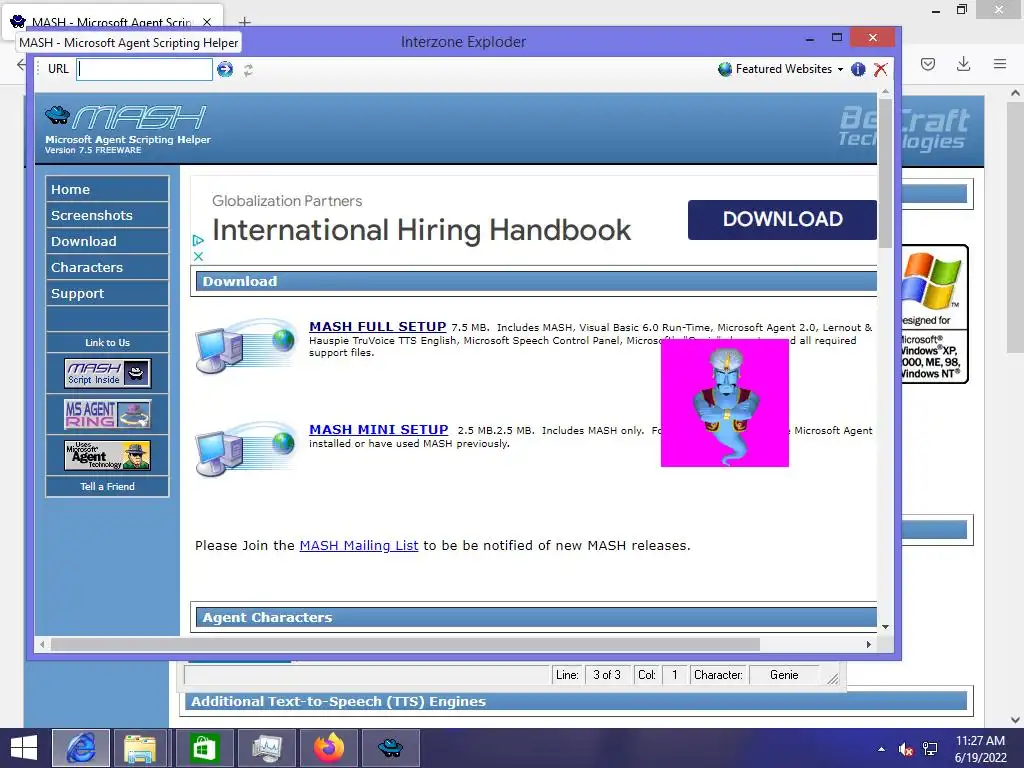
Task: Expand hidden system tray icons arrow
Action: click(882, 749)
